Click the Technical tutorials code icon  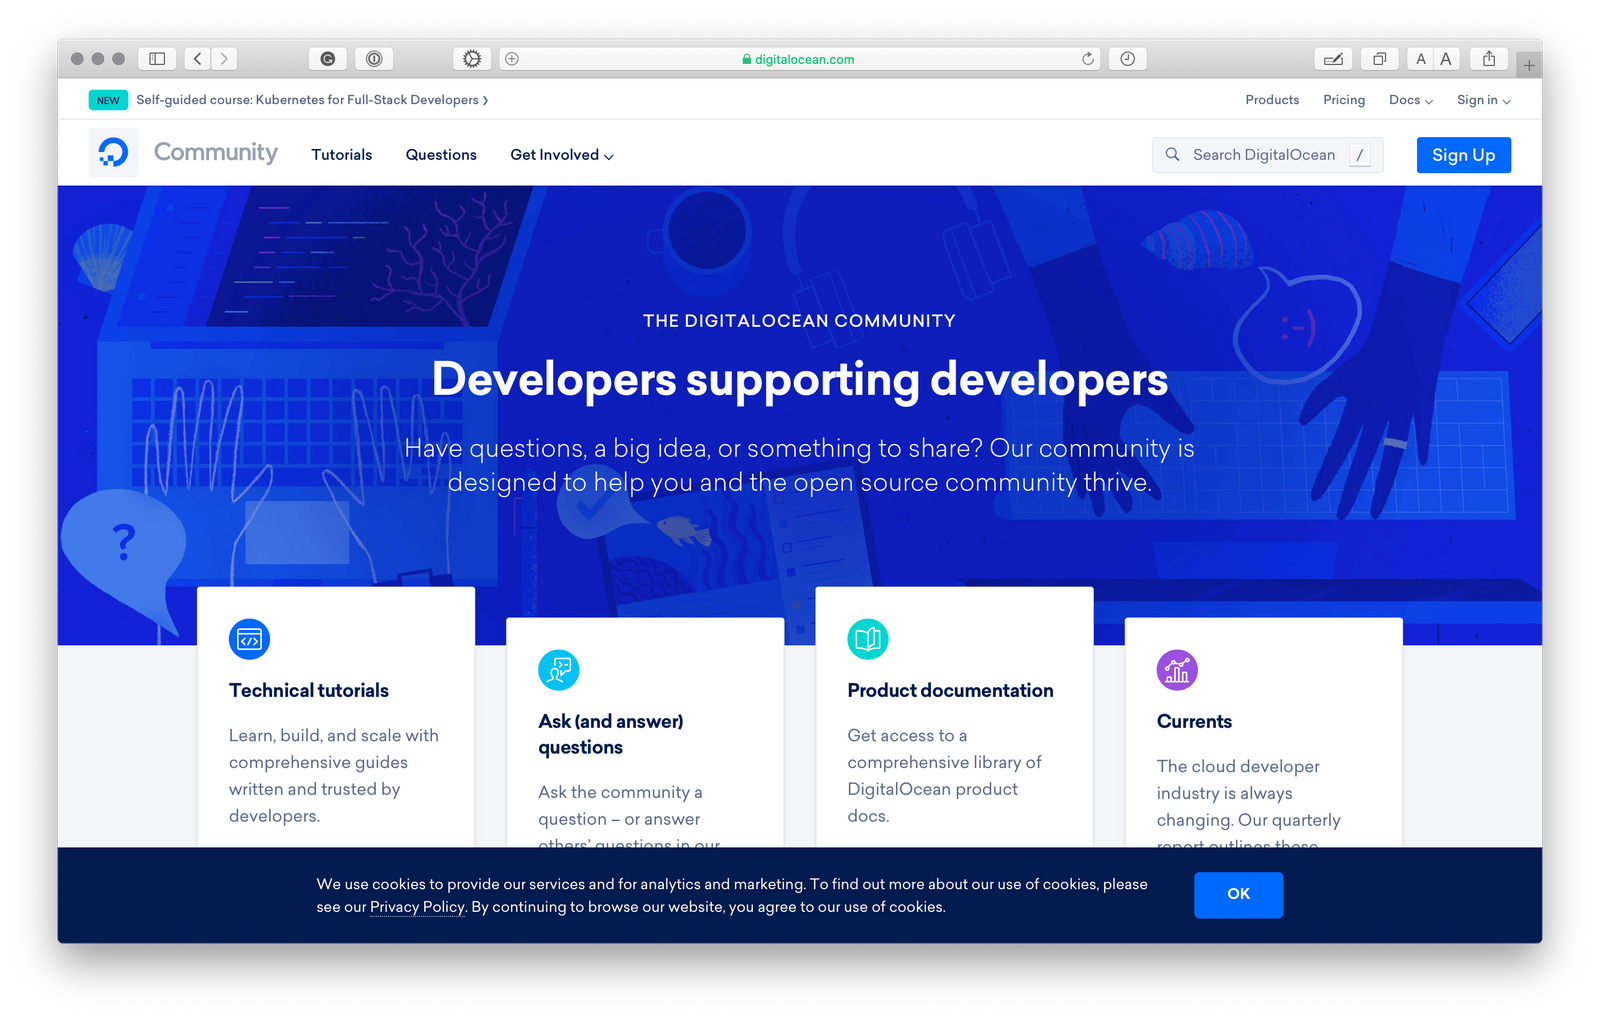click(x=249, y=640)
